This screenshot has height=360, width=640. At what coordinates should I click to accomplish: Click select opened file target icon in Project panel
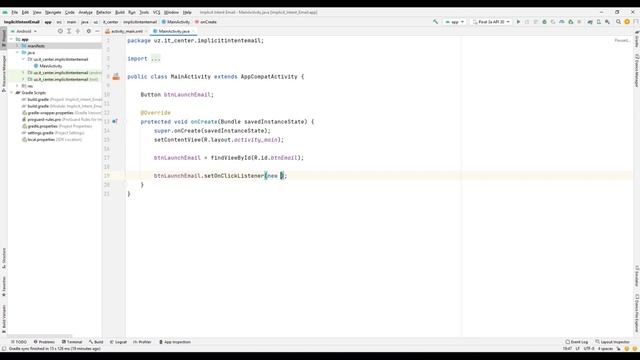pyautogui.click(x=60, y=31)
